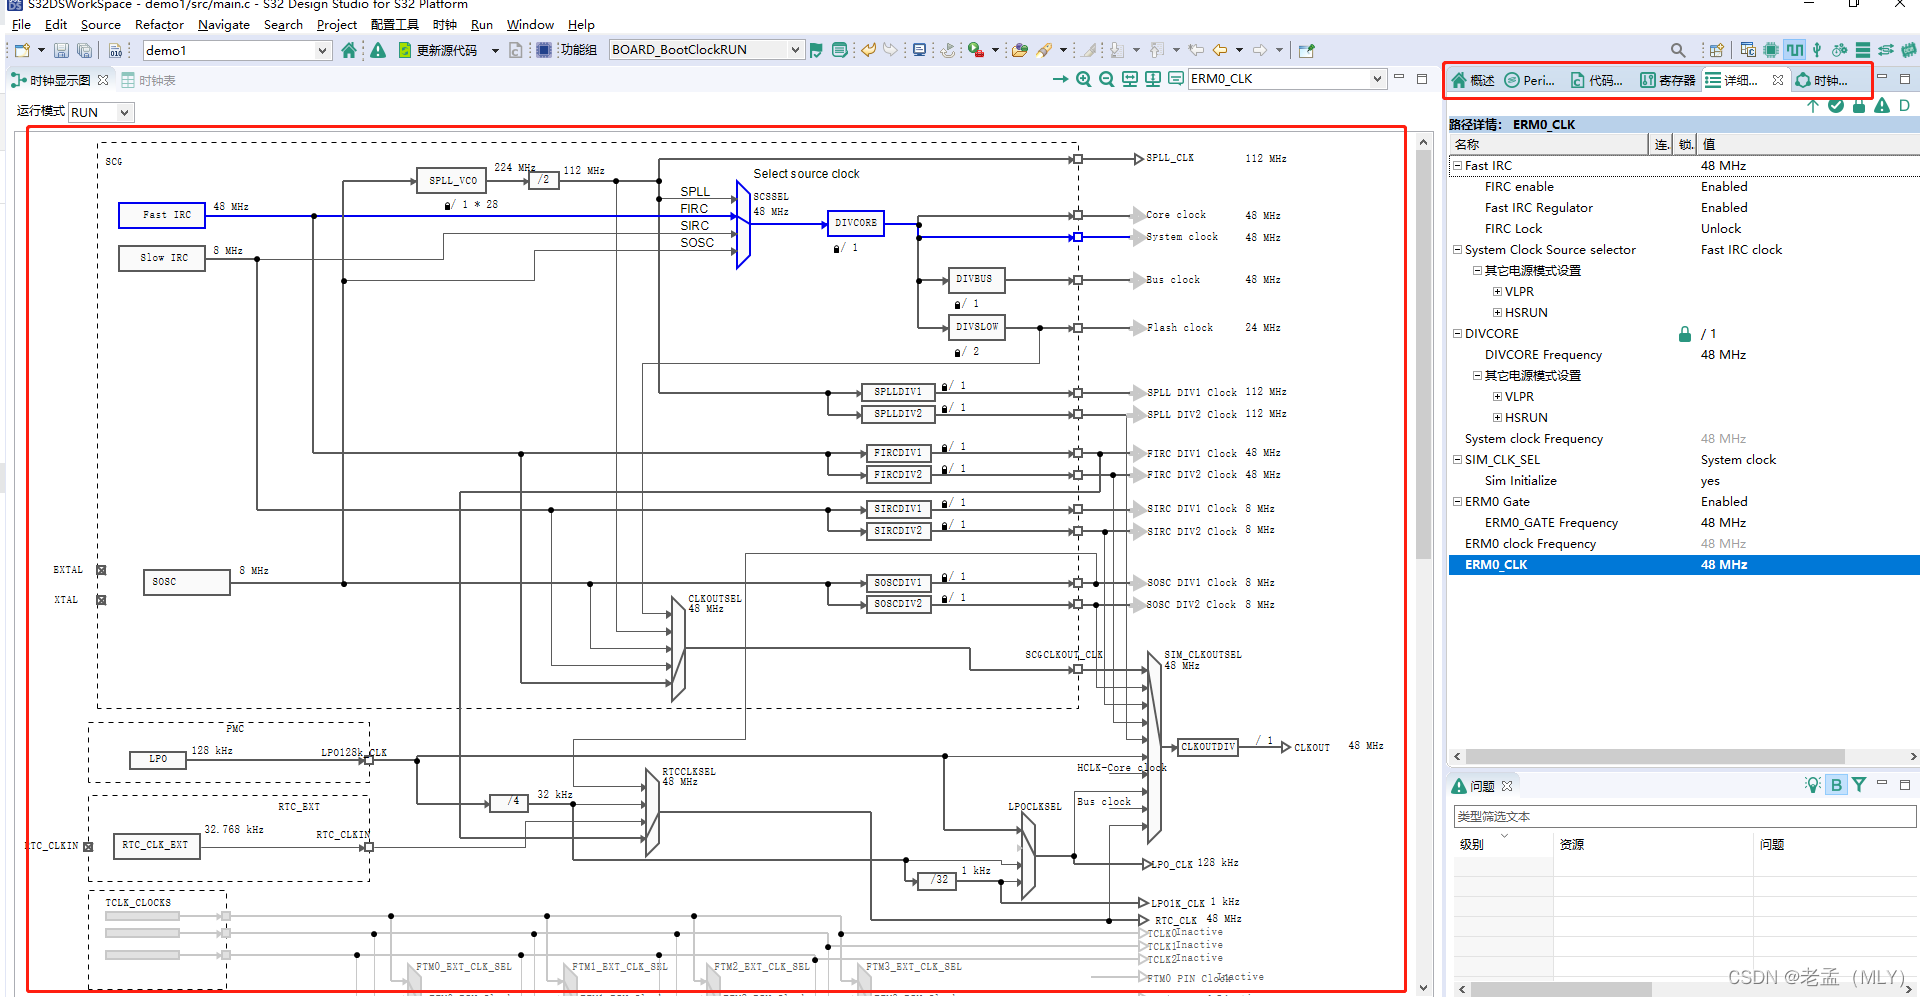Click the filter funnel icon in 问题 panel
The width and height of the screenshot is (1920, 997).
(x=1859, y=785)
